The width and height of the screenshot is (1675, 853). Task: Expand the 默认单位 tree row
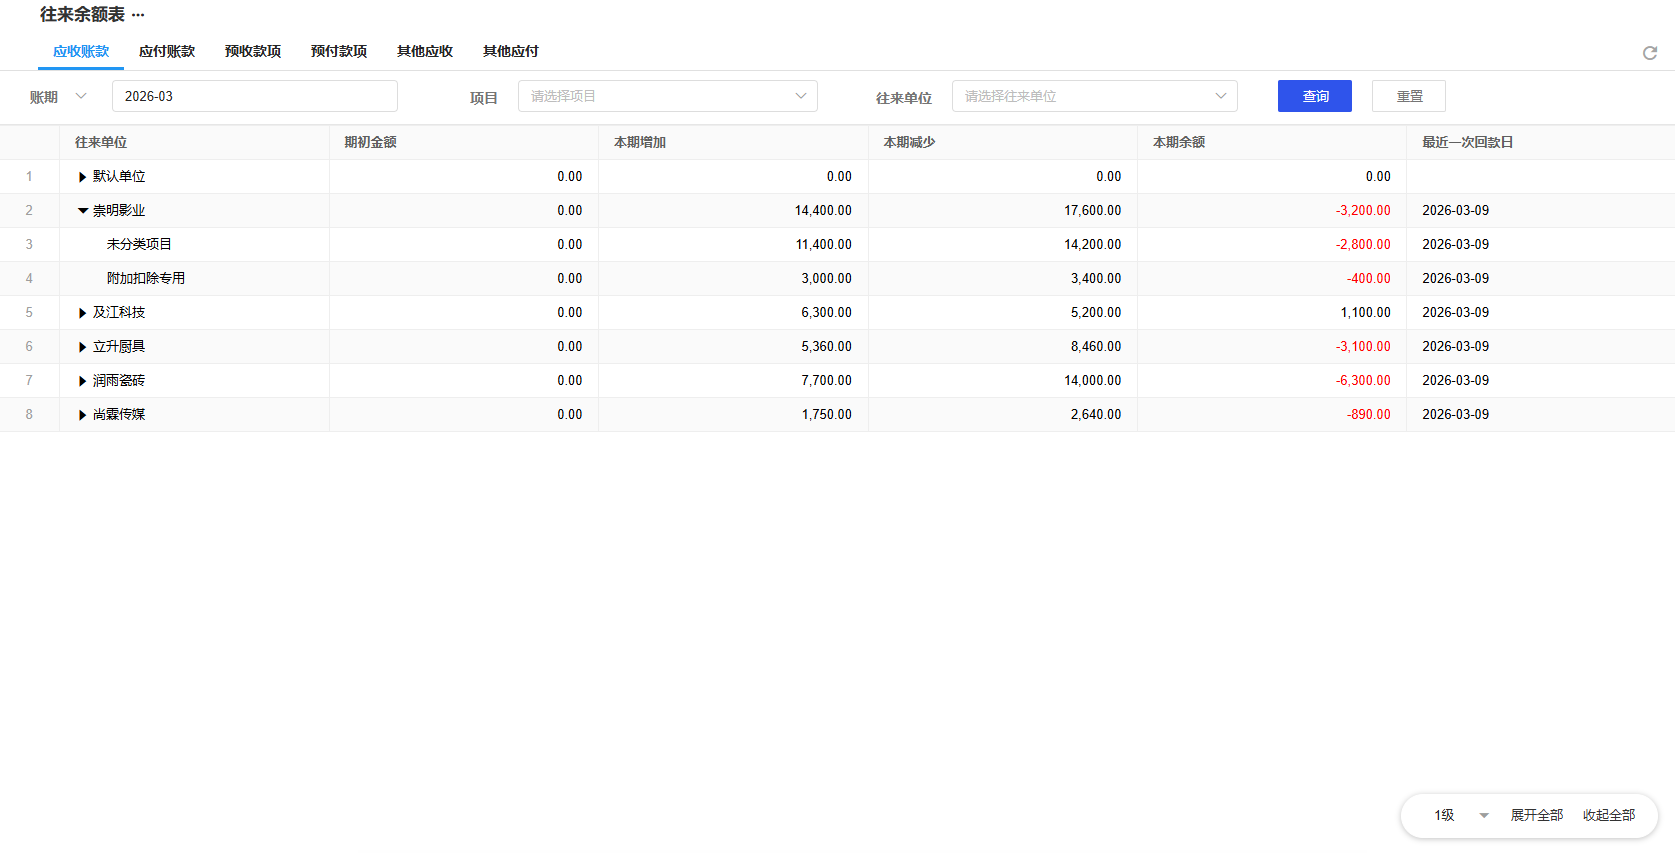tap(82, 177)
